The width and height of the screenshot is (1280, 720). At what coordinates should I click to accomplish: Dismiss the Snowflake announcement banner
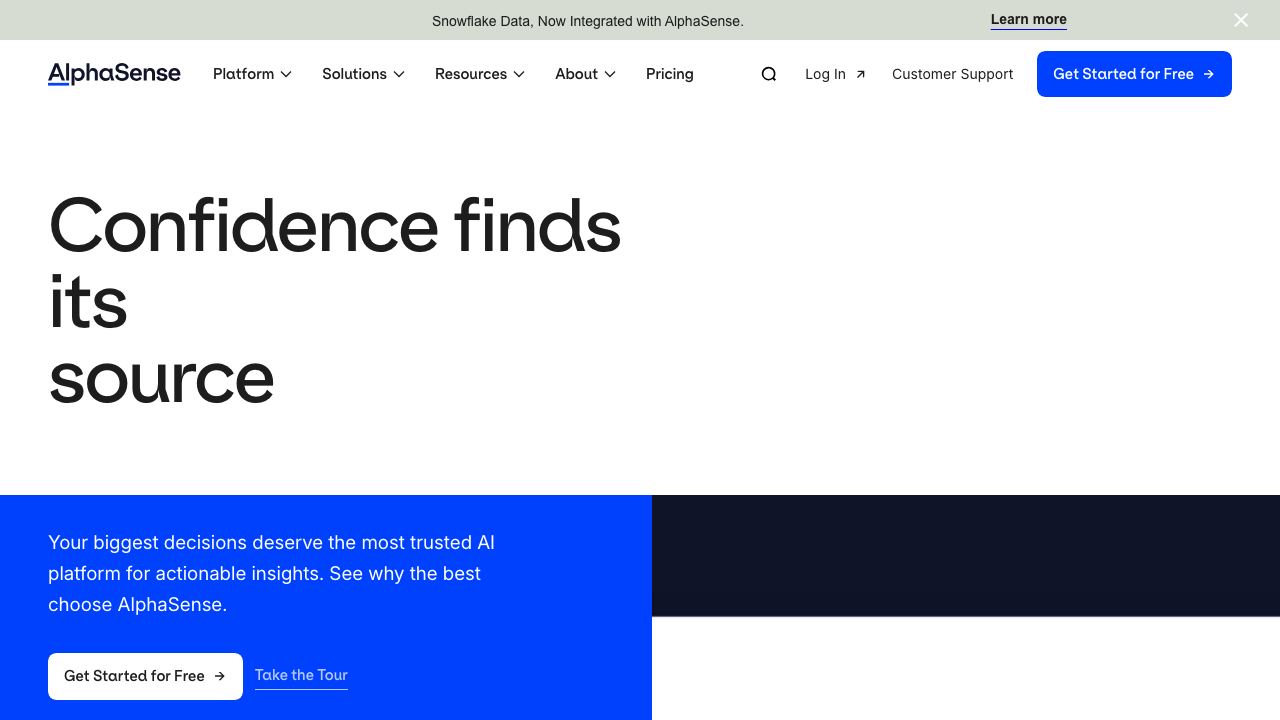pos(1241,20)
